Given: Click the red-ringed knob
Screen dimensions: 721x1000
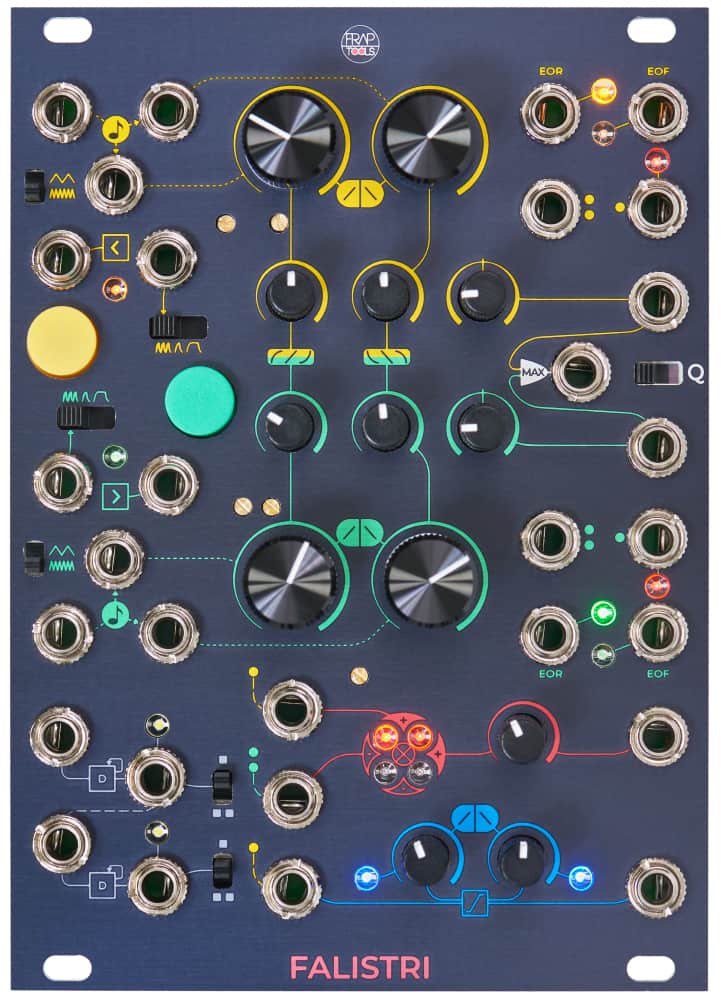Looking at the screenshot, I should [x=523, y=738].
